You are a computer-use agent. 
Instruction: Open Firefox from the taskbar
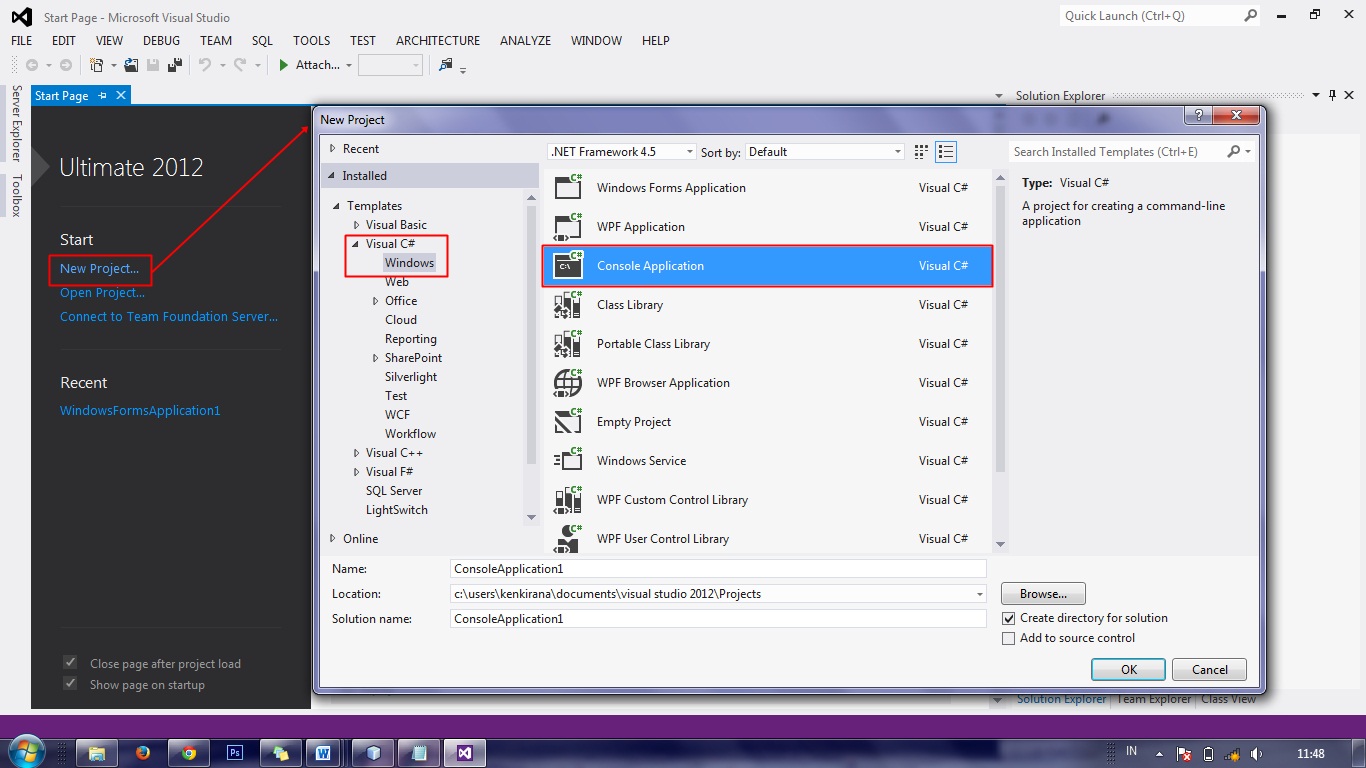click(143, 752)
